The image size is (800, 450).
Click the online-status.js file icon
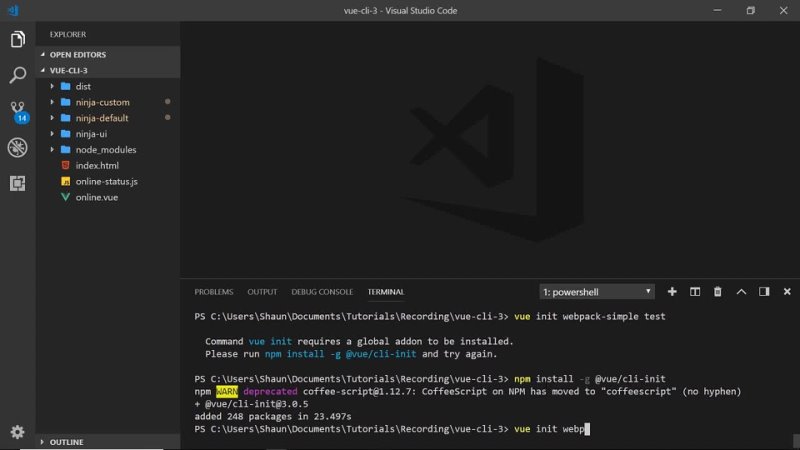click(65, 181)
